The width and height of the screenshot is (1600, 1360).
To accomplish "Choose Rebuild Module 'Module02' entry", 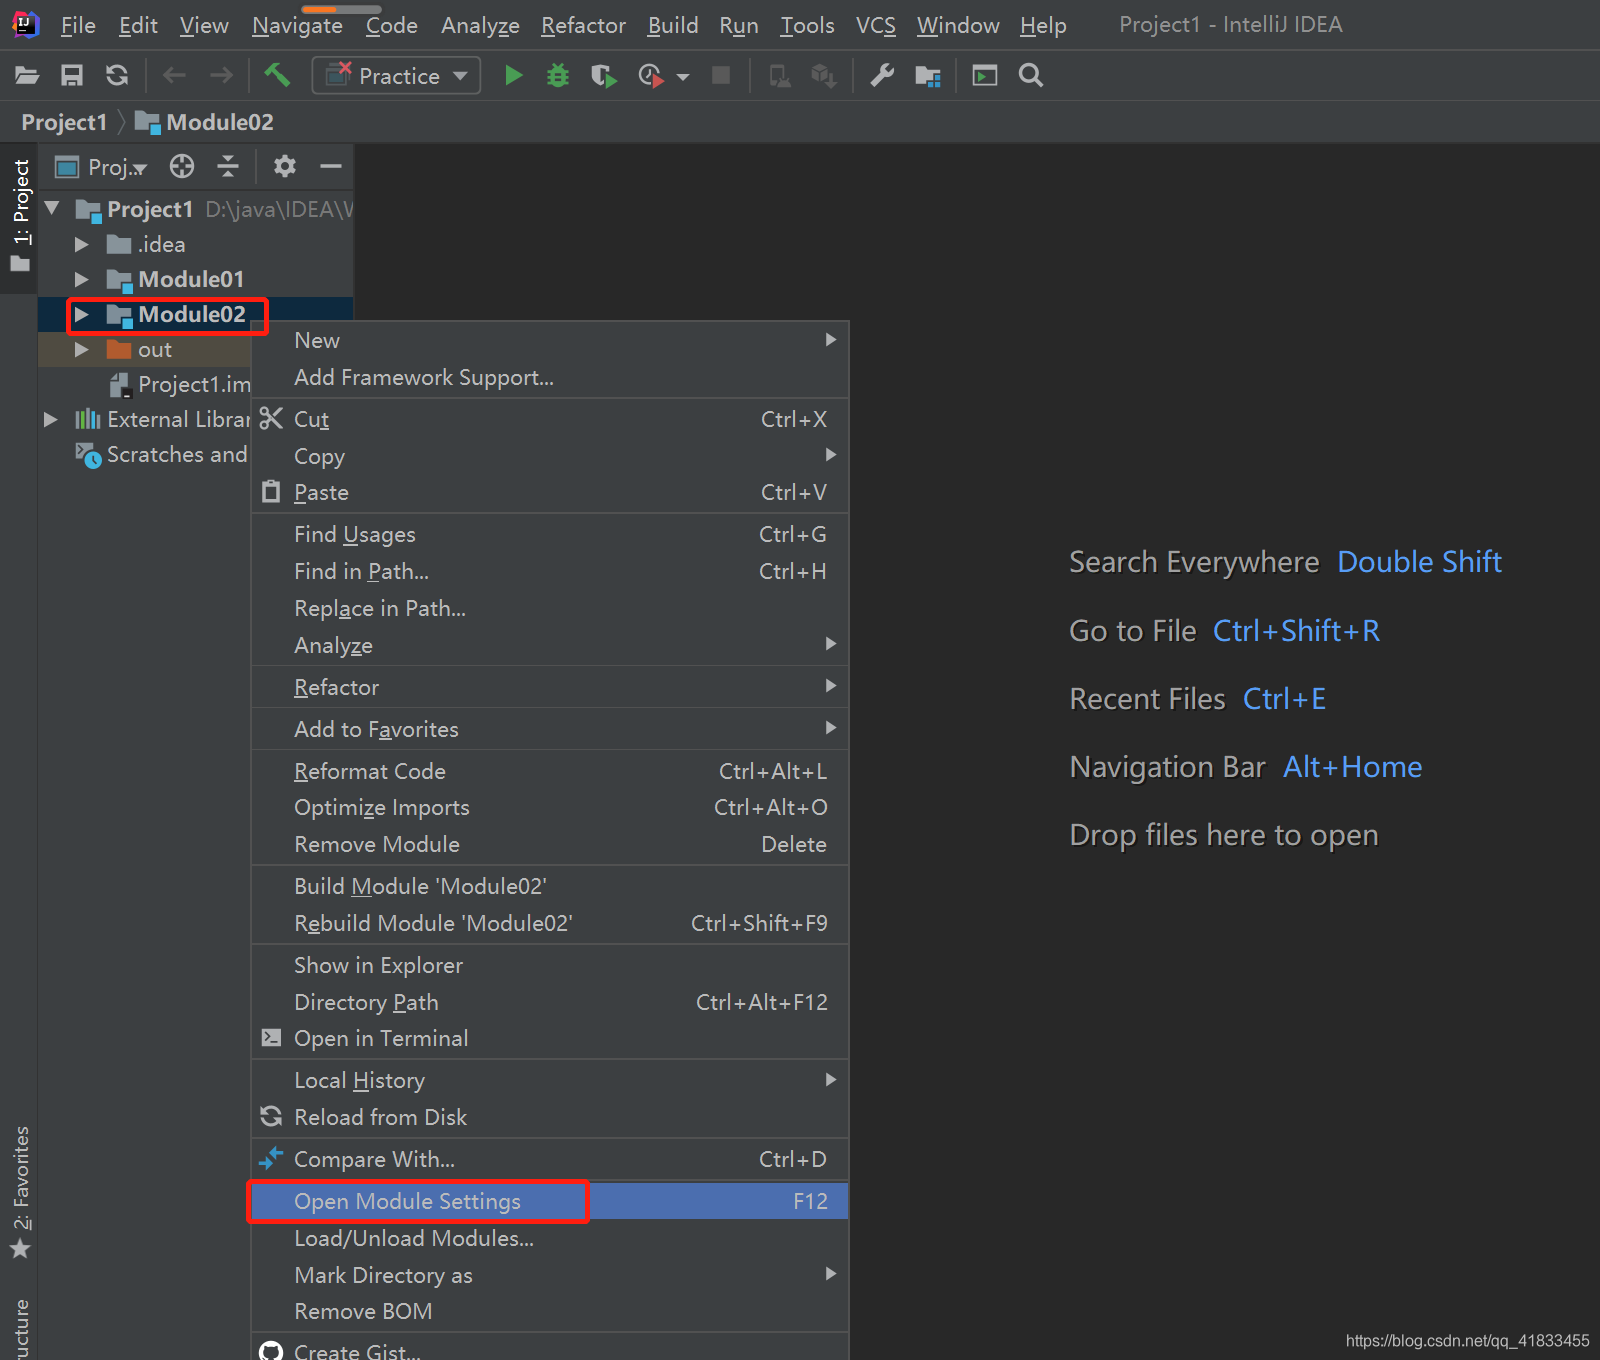I will [549, 923].
